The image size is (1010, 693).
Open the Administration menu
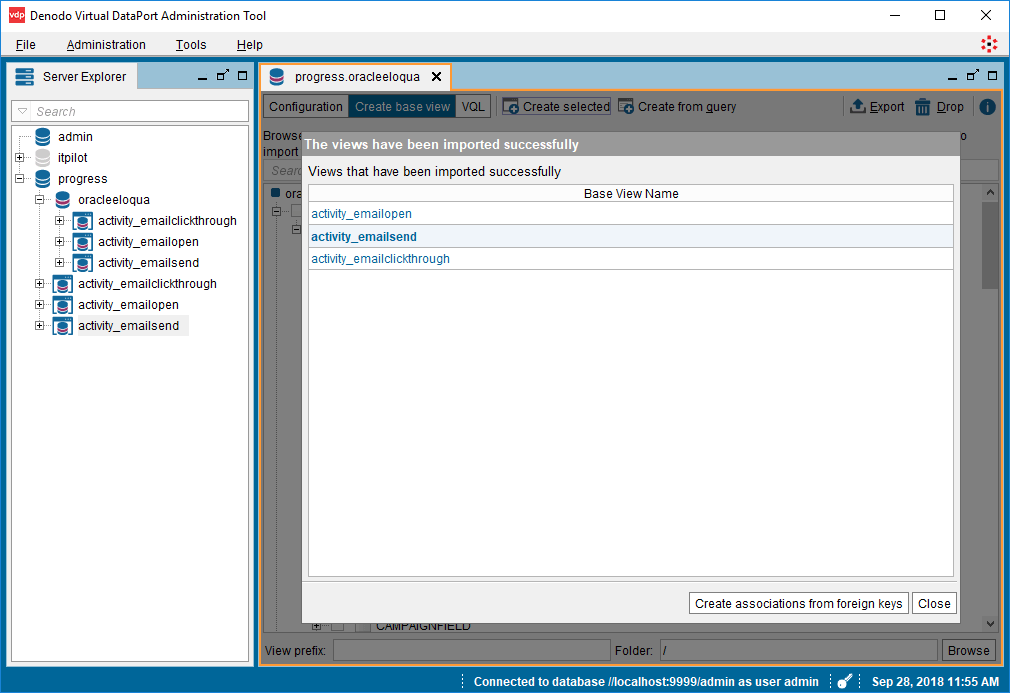click(x=106, y=44)
